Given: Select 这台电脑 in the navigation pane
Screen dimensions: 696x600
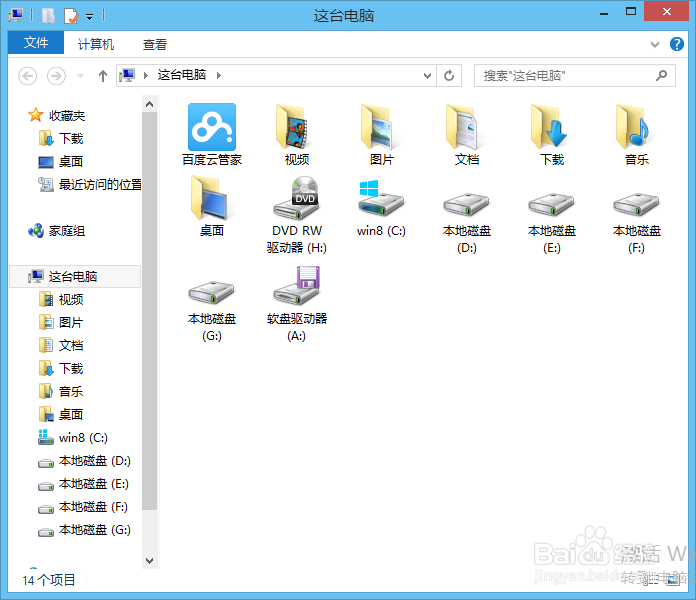Looking at the screenshot, I should click(75, 276).
